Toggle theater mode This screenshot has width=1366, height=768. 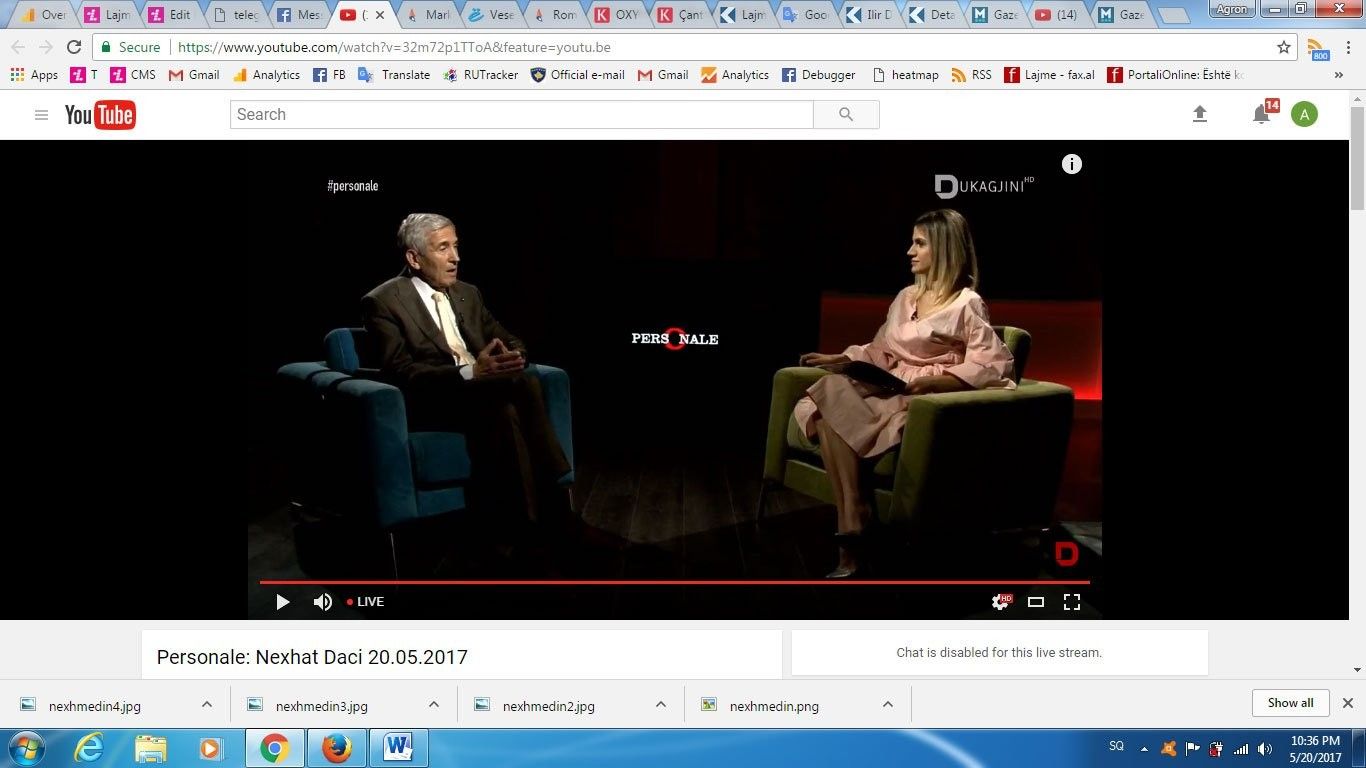pyautogui.click(x=1036, y=602)
